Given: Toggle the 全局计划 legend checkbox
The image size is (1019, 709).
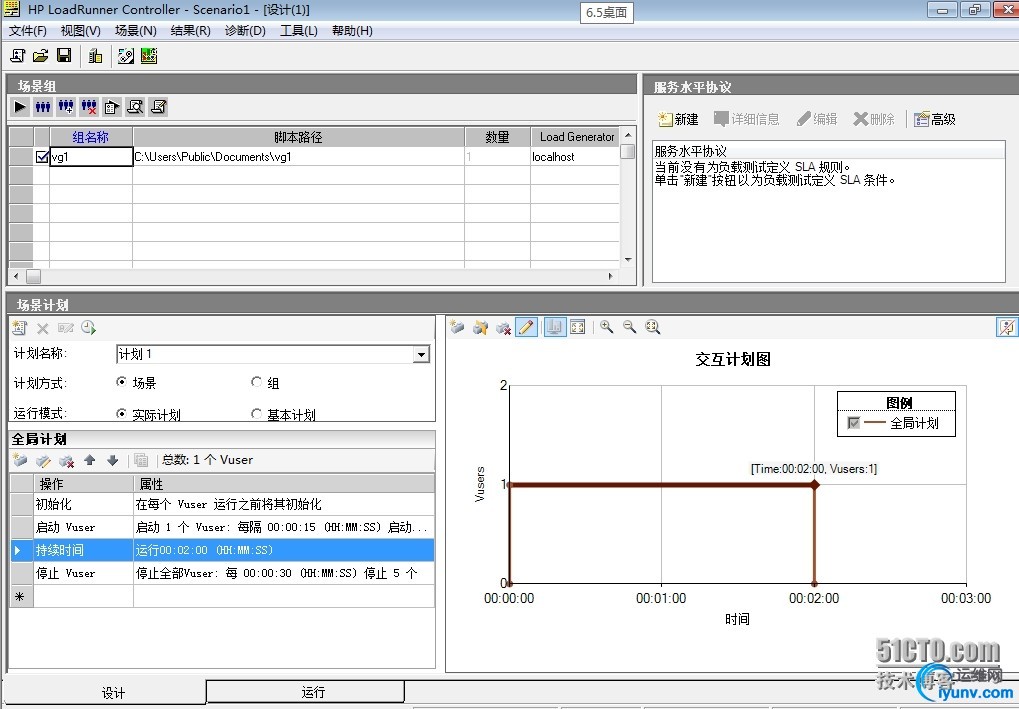Looking at the screenshot, I should [x=854, y=423].
